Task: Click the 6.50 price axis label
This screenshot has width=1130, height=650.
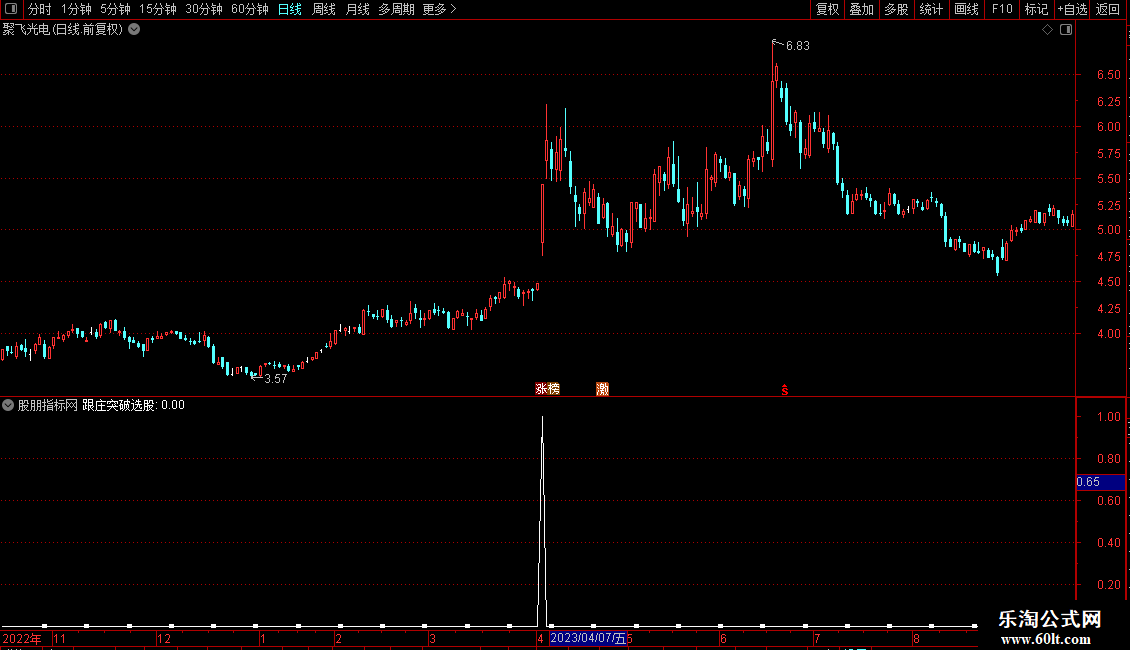Action: (1108, 75)
